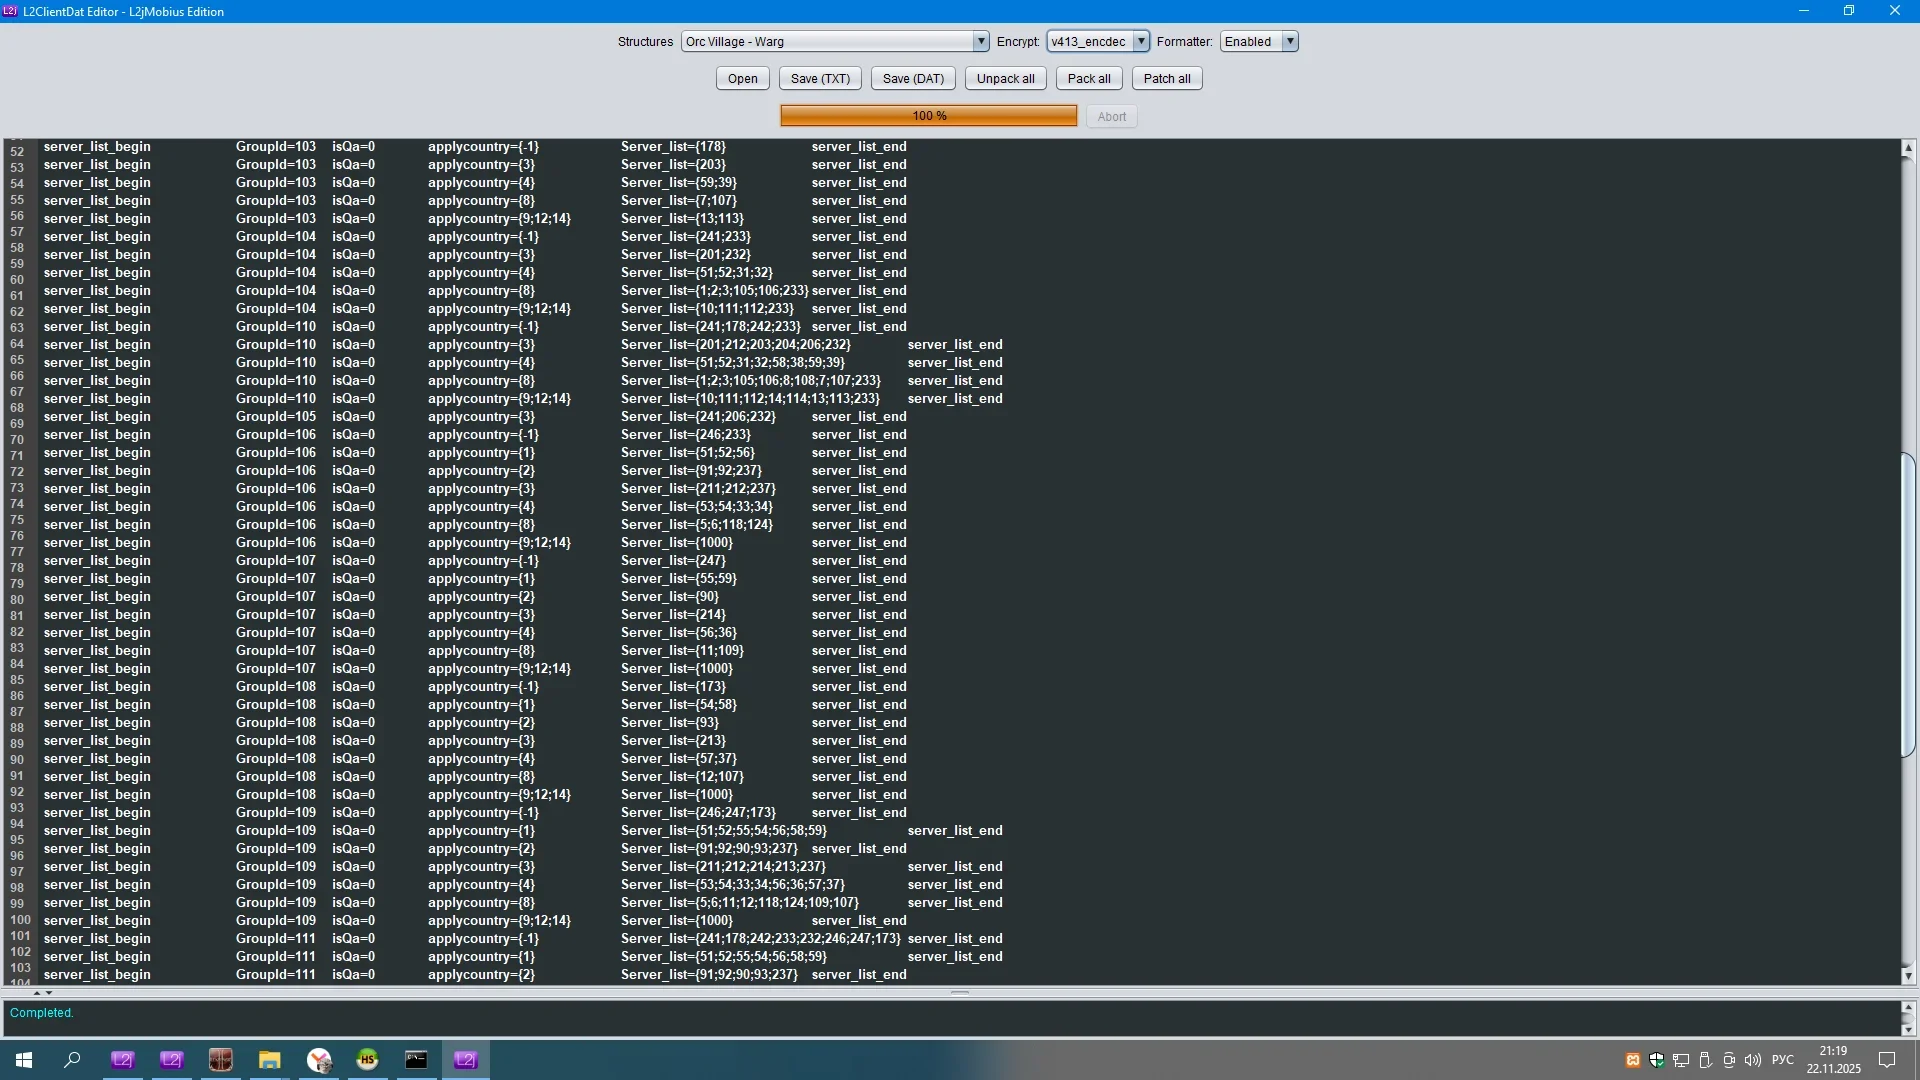Open the Structures dropdown arrow
The width and height of the screenshot is (1920, 1080).
pos(980,41)
